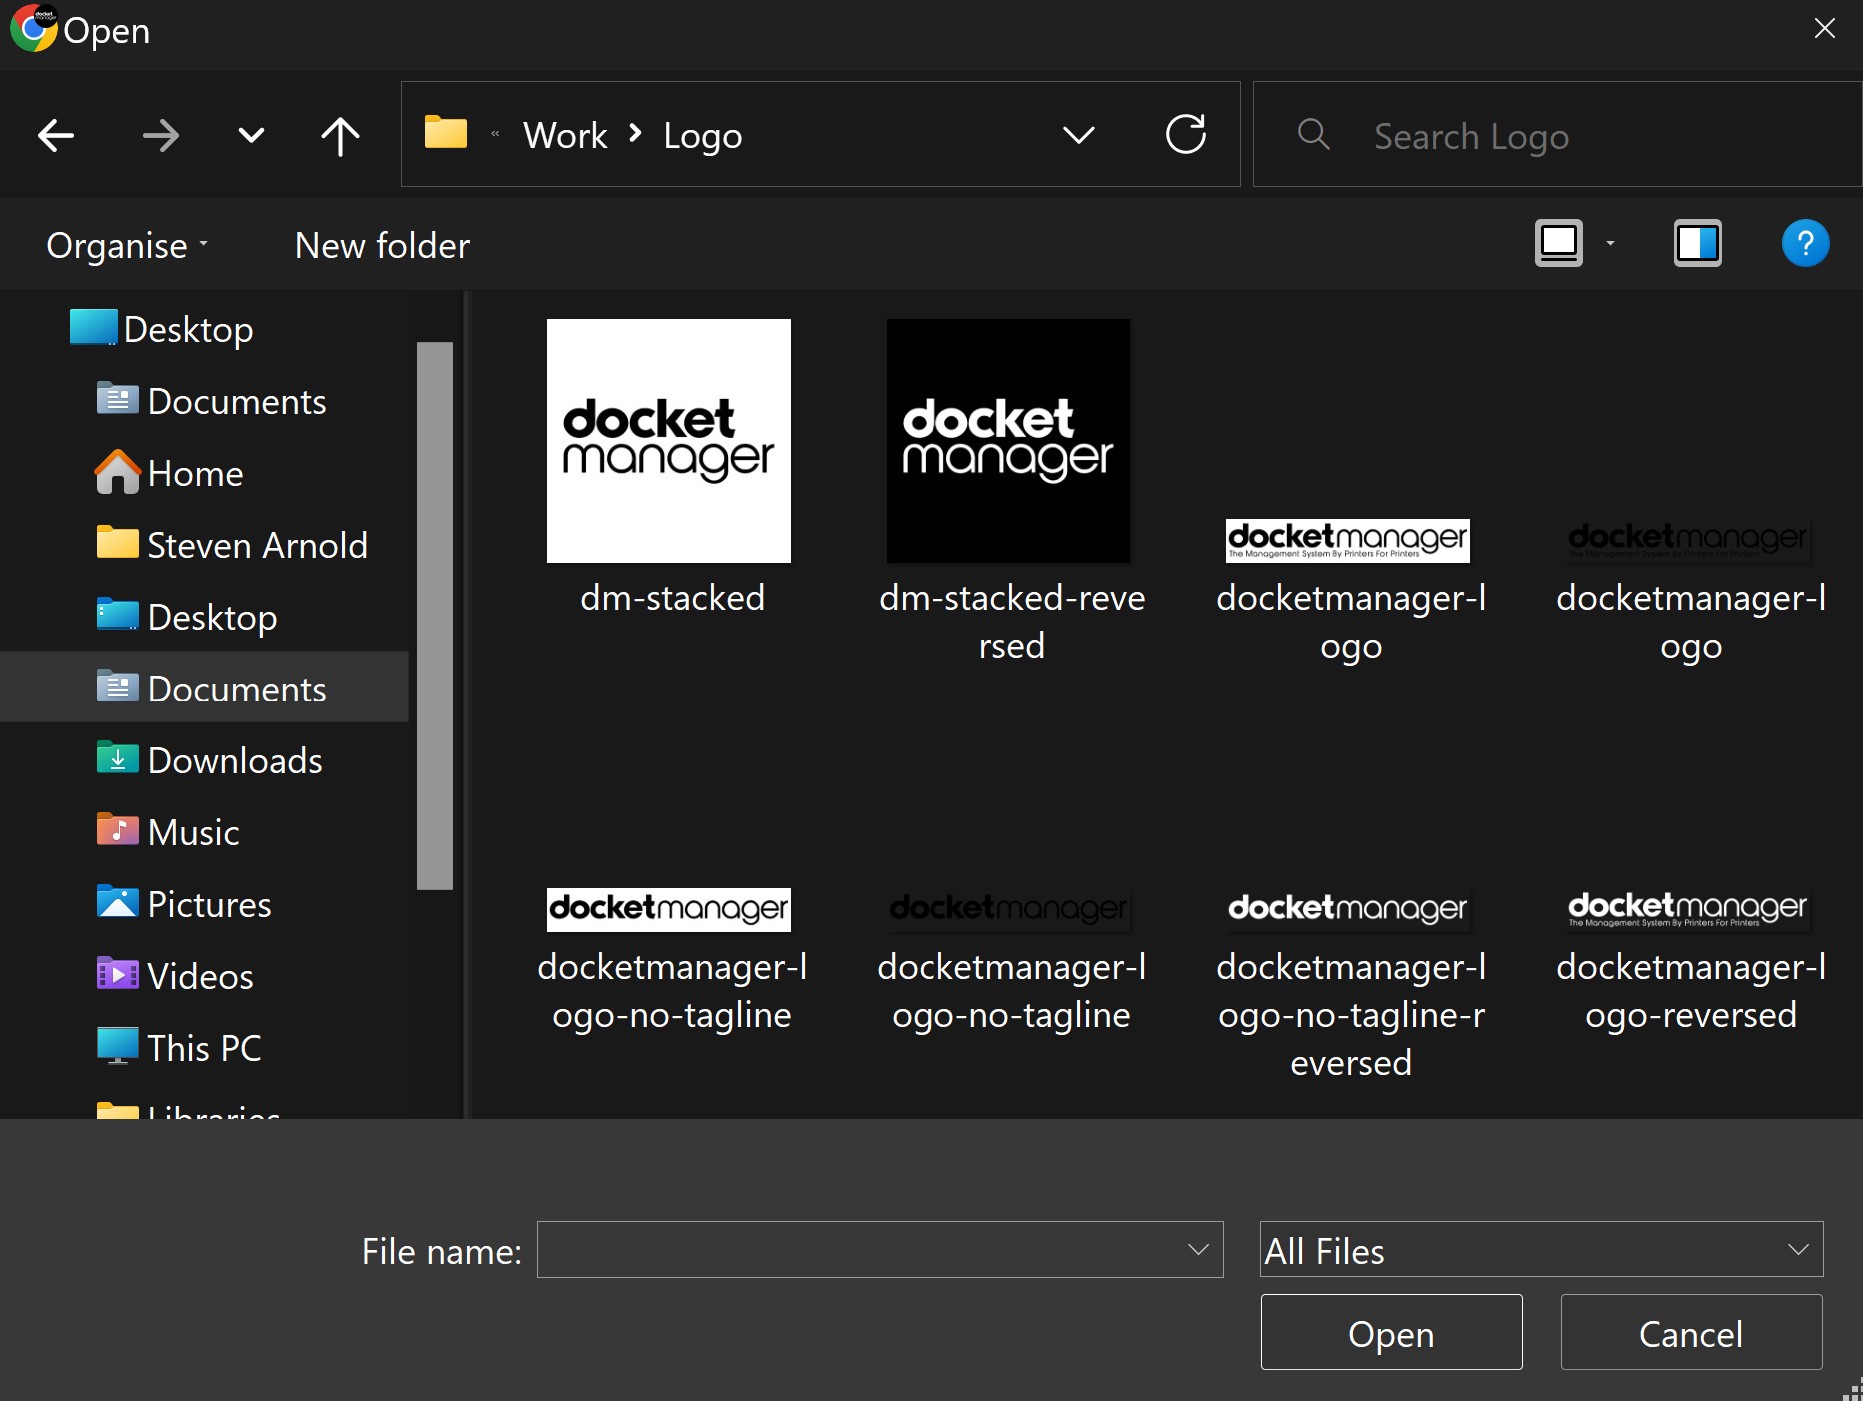Expand the hidden breadcrumb path chevrons
Screen dimensions: 1863x1401
[494, 134]
